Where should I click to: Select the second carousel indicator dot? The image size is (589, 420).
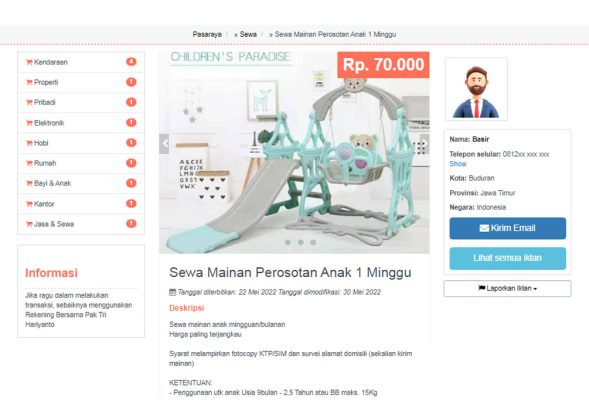(301, 242)
